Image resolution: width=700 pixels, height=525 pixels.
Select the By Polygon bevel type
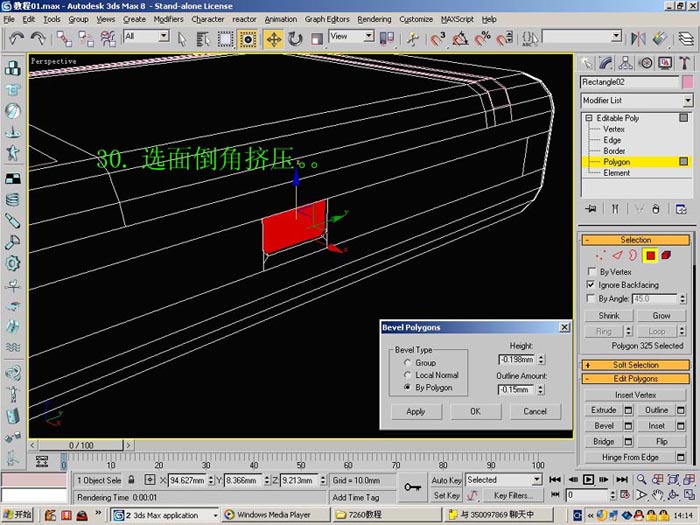coord(407,388)
